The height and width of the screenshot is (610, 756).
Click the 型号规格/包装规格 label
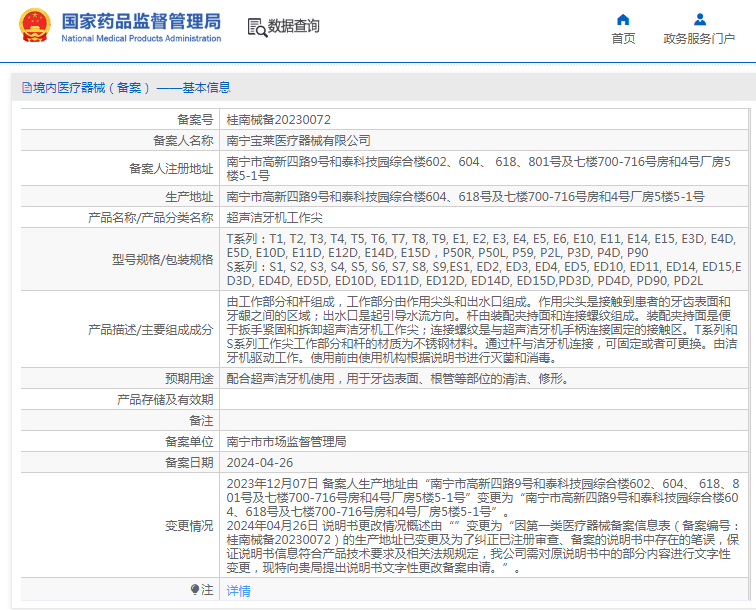tap(163, 260)
